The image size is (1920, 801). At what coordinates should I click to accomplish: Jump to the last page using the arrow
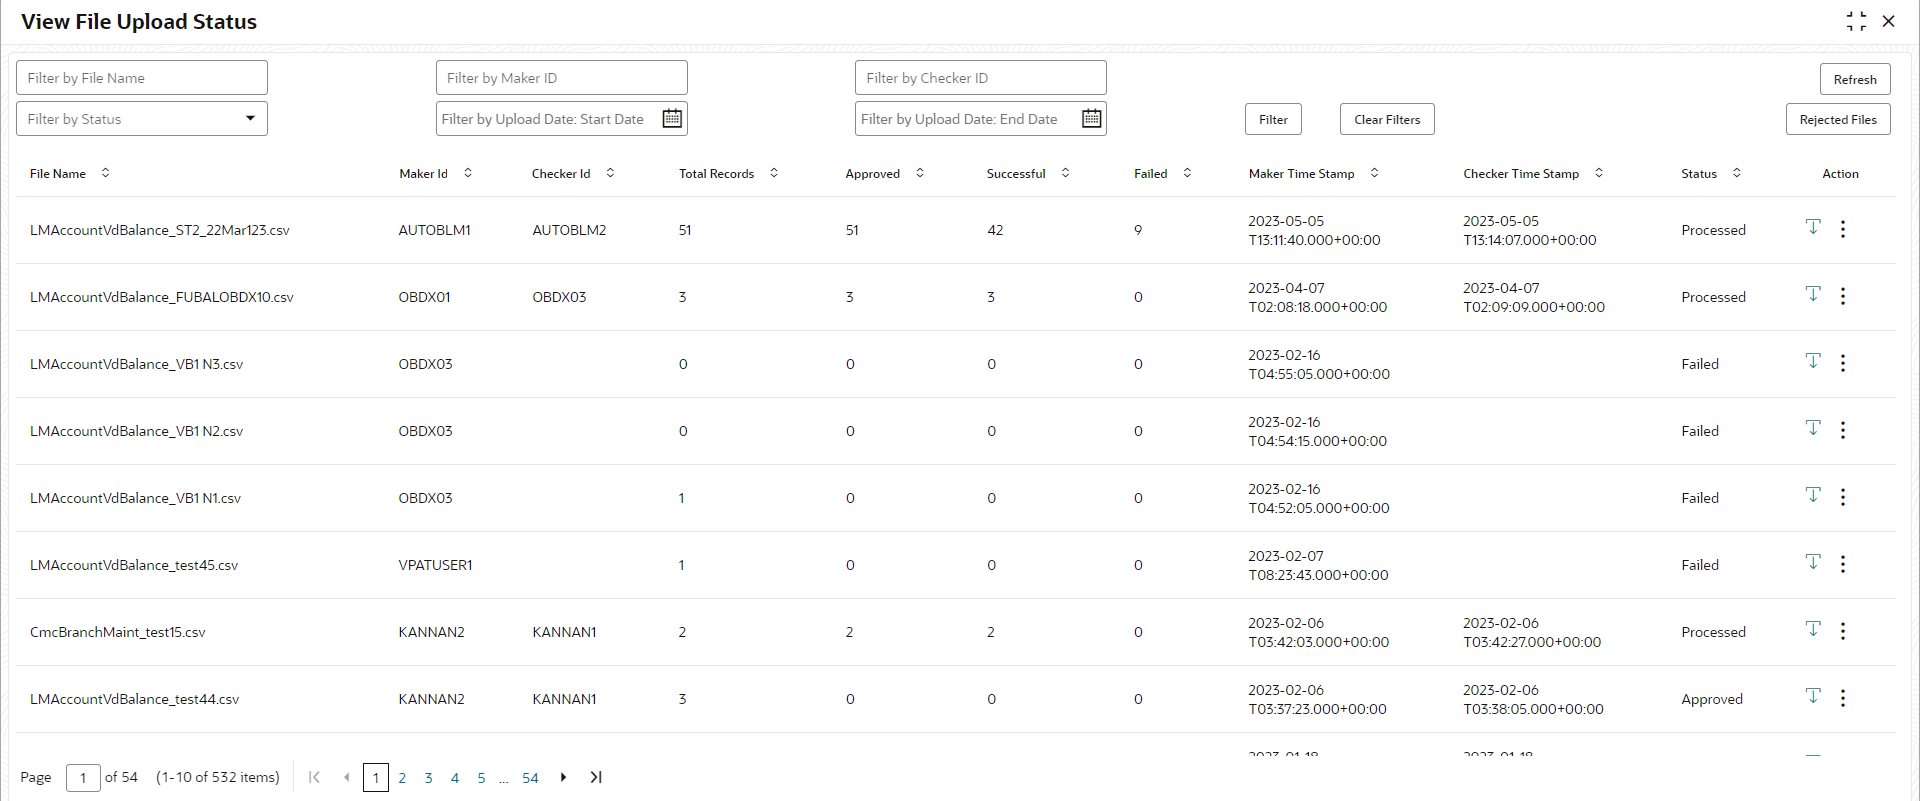[596, 777]
